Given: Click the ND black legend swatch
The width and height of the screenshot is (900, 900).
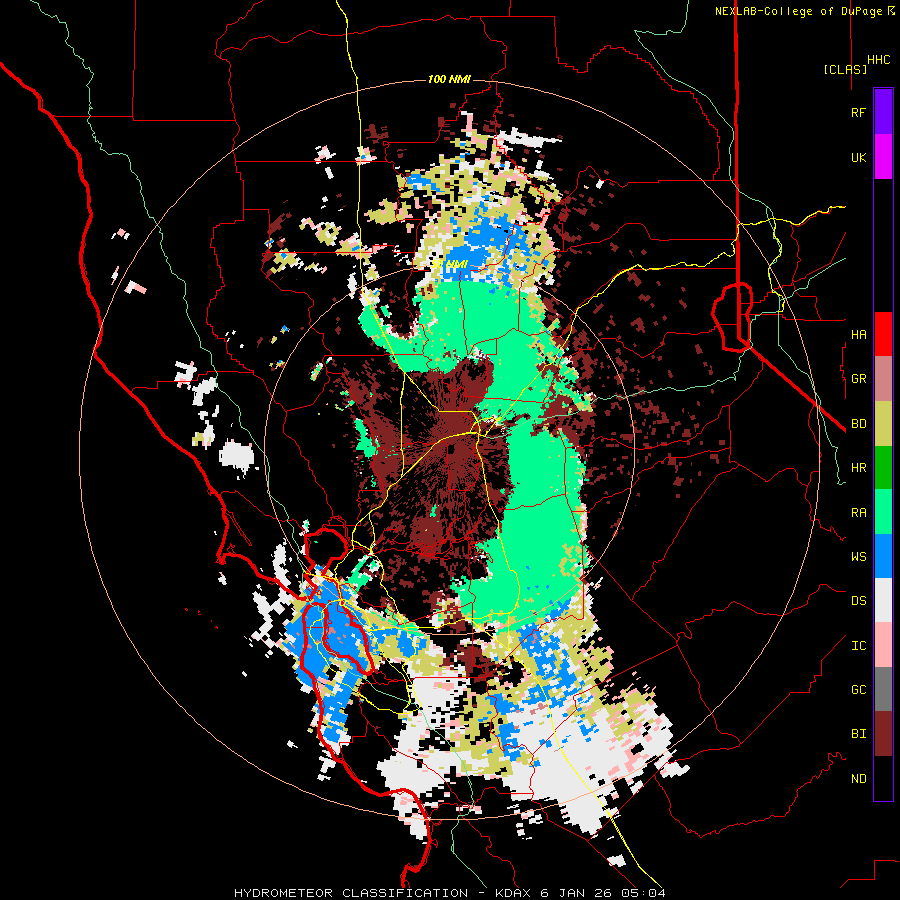Looking at the screenshot, I should (x=883, y=778).
